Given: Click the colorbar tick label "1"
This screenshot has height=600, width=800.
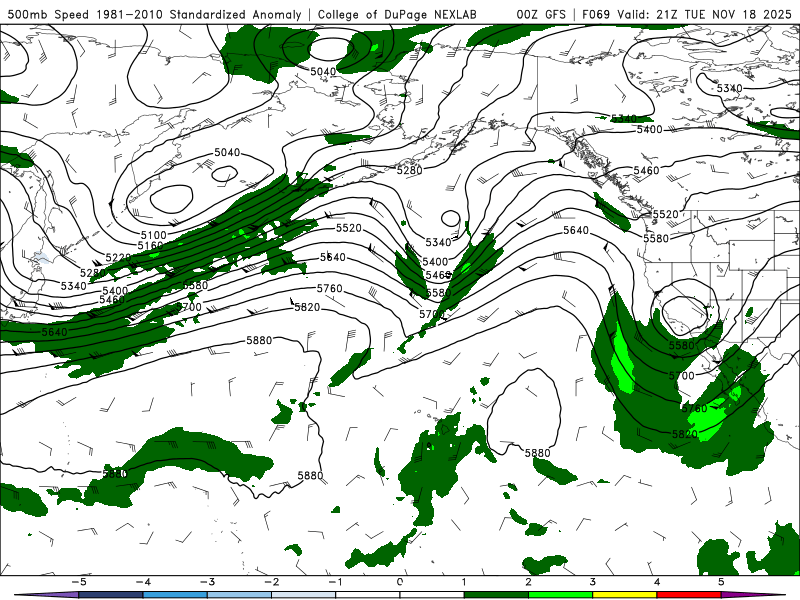Looking at the screenshot, I should click(x=464, y=582).
